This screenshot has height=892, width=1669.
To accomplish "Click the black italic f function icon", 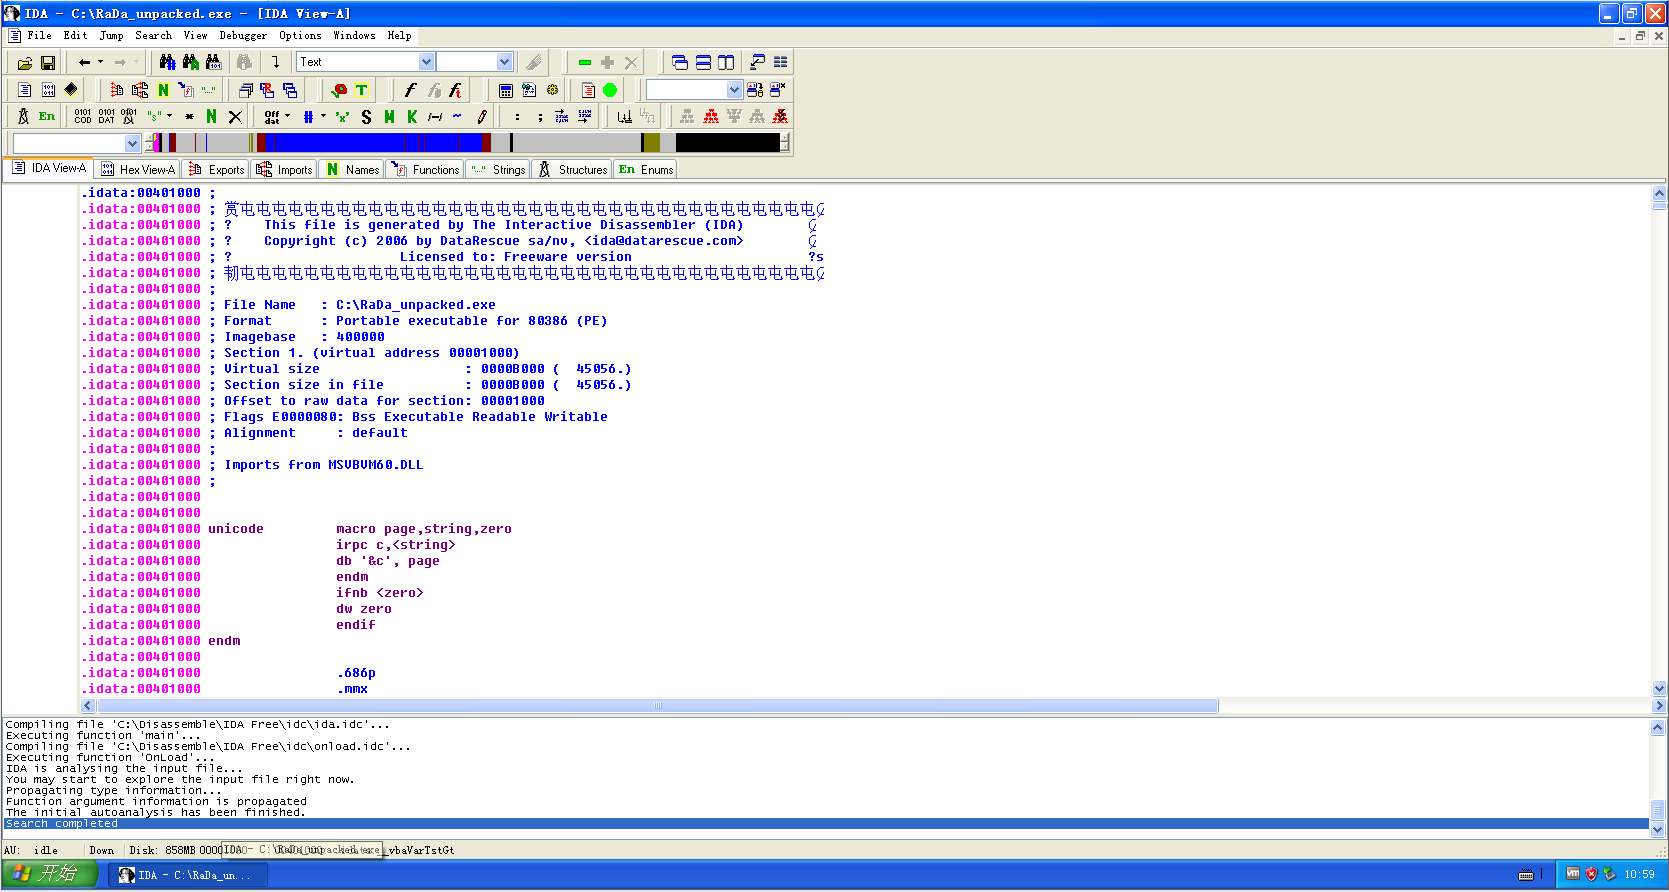I will point(410,90).
